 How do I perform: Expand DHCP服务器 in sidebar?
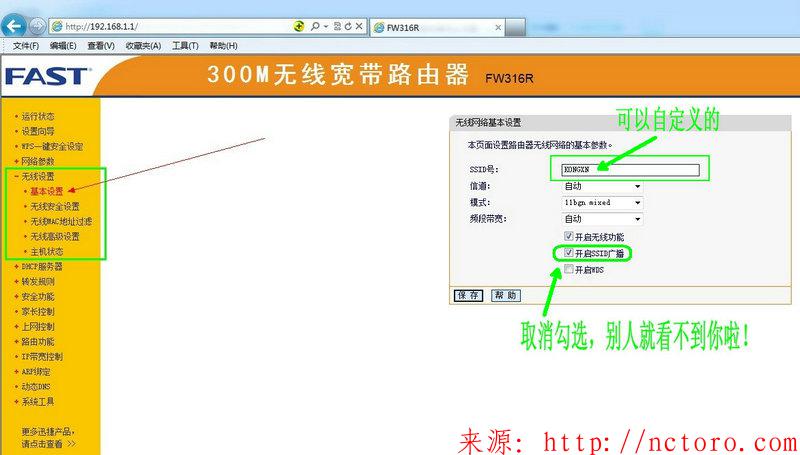[42, 267]
